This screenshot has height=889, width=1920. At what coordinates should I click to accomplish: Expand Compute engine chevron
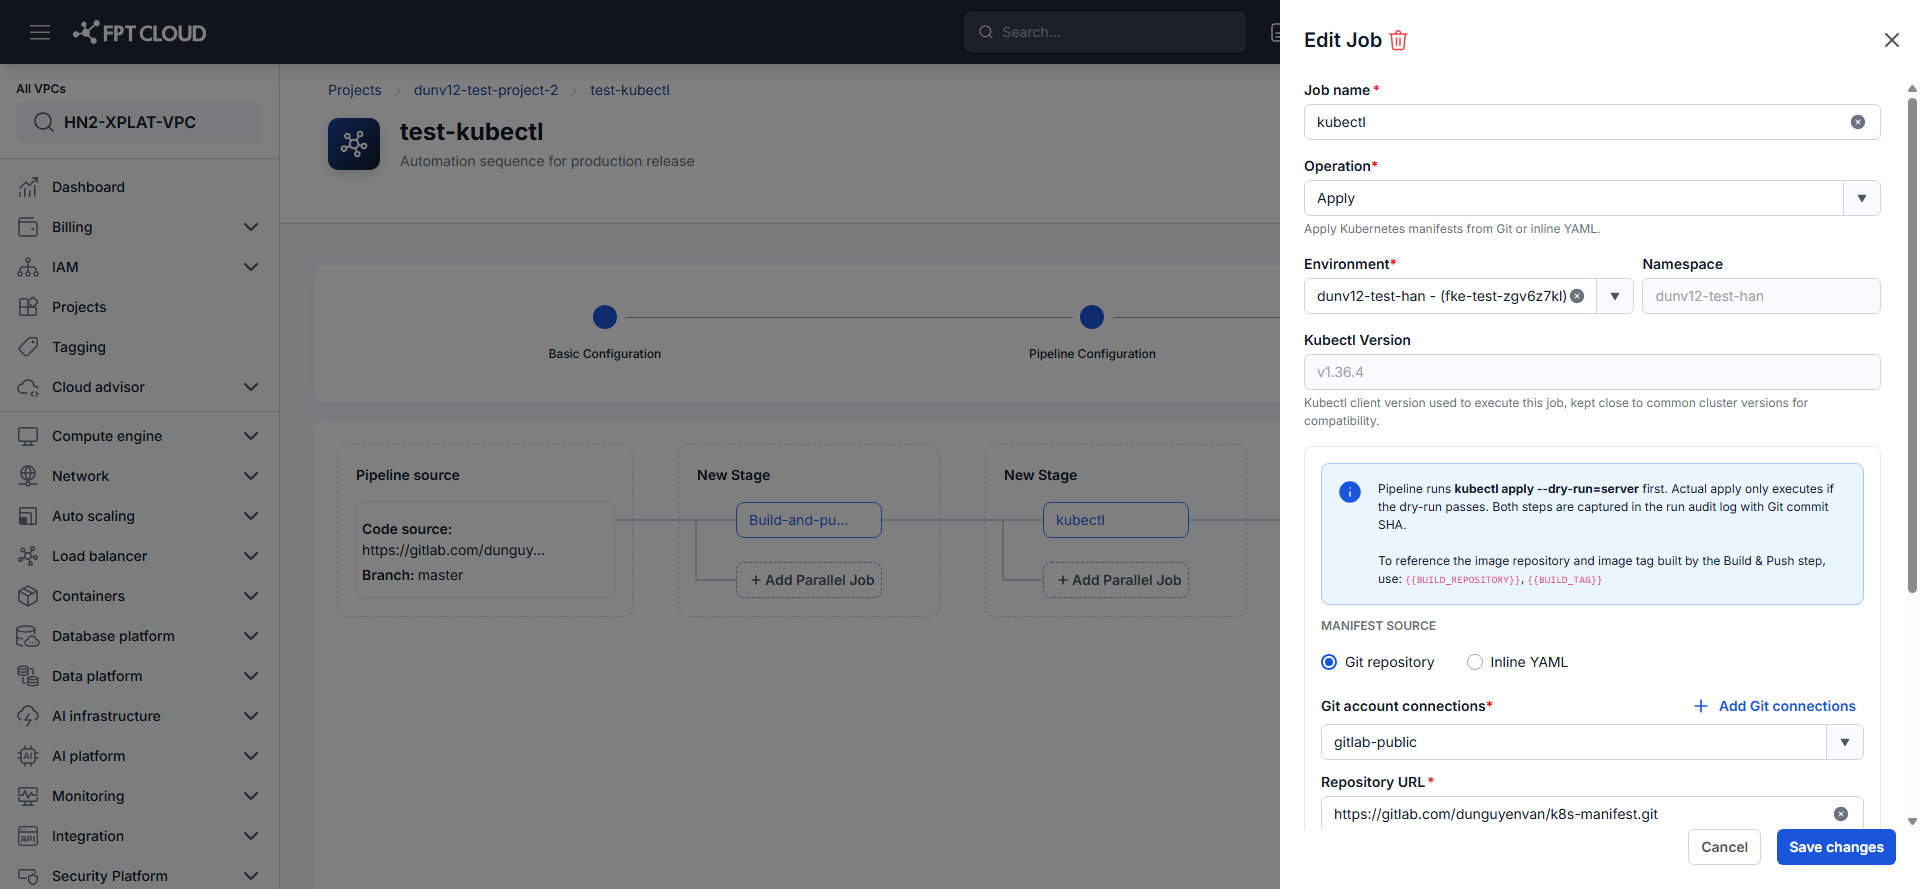(x=251, y=436)
